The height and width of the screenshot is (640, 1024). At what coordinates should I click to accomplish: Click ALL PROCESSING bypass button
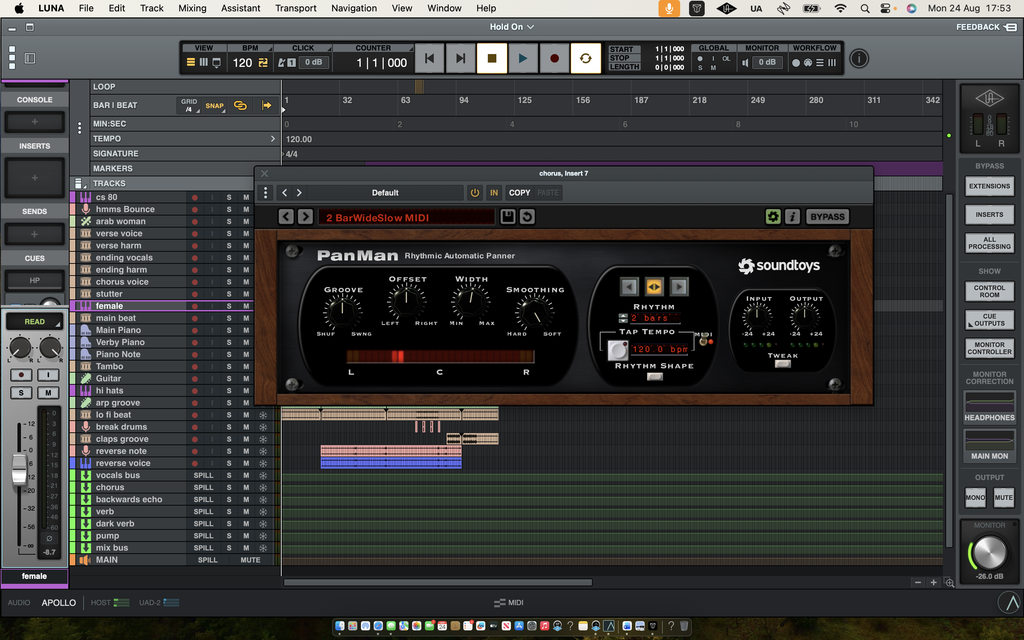989,243
